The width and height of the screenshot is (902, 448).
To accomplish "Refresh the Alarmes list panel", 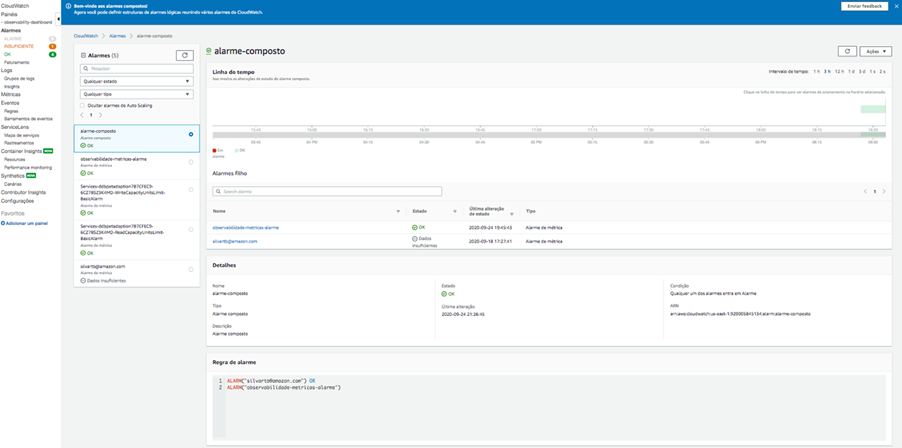I will coord(185,55).
